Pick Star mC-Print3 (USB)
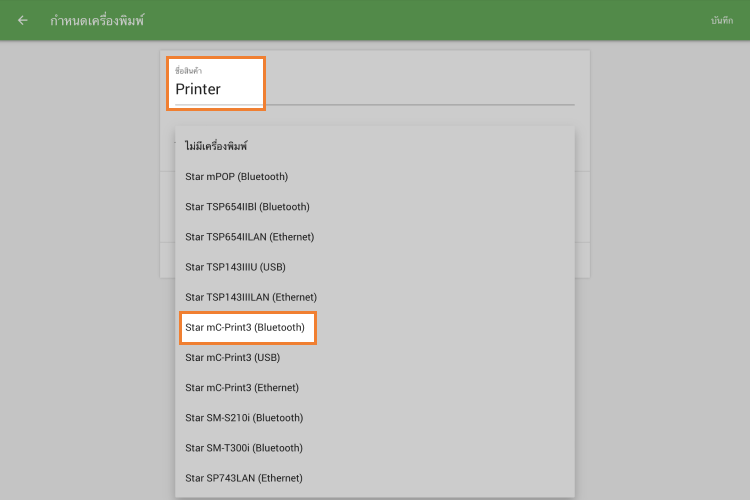The height and width of the screenshot is (500, 750). (375, 357)
